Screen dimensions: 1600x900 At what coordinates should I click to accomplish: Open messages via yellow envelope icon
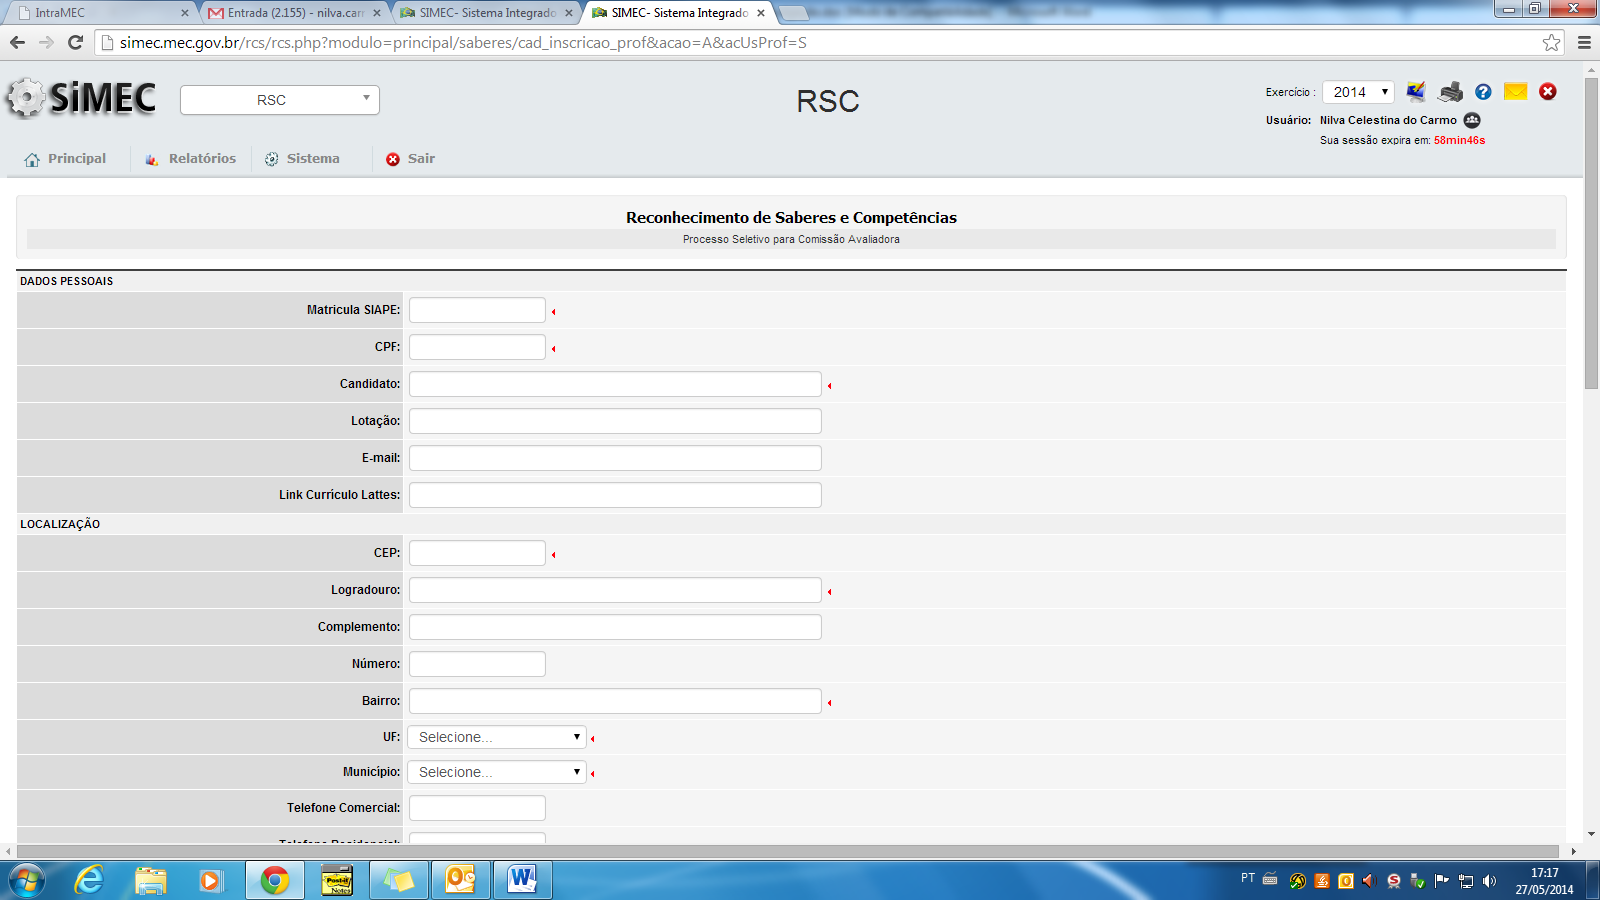point(1516,92)
